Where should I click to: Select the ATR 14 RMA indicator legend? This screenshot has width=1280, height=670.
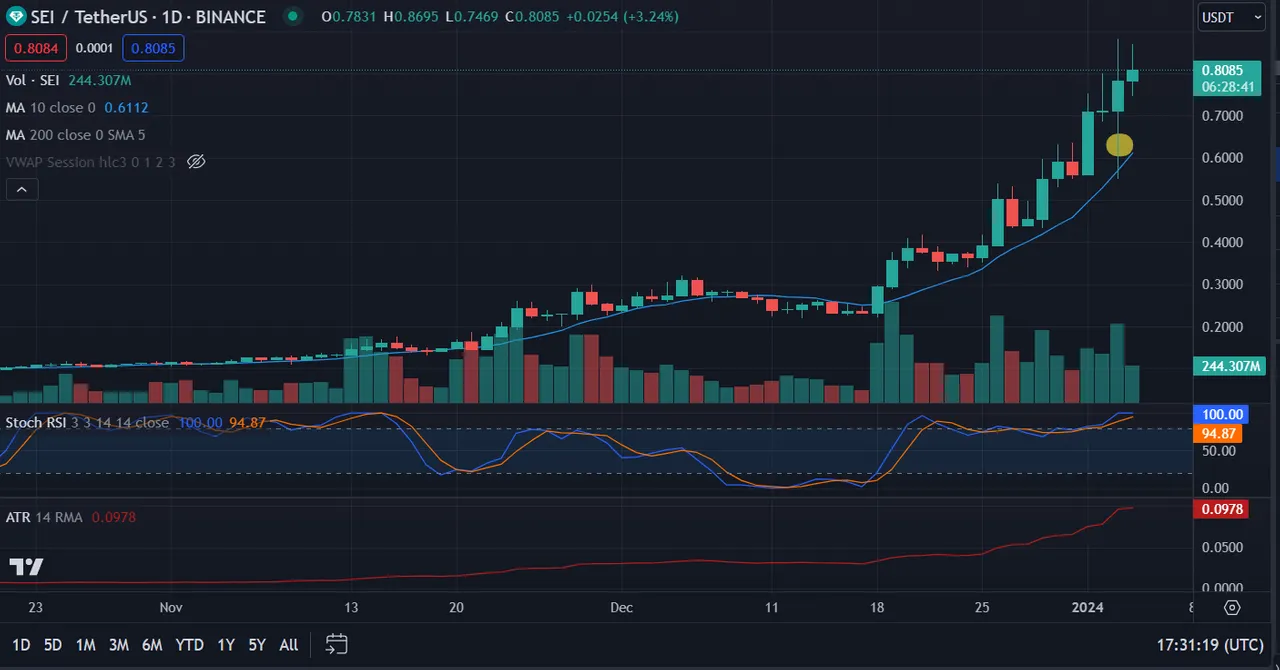tap(45, 517)
